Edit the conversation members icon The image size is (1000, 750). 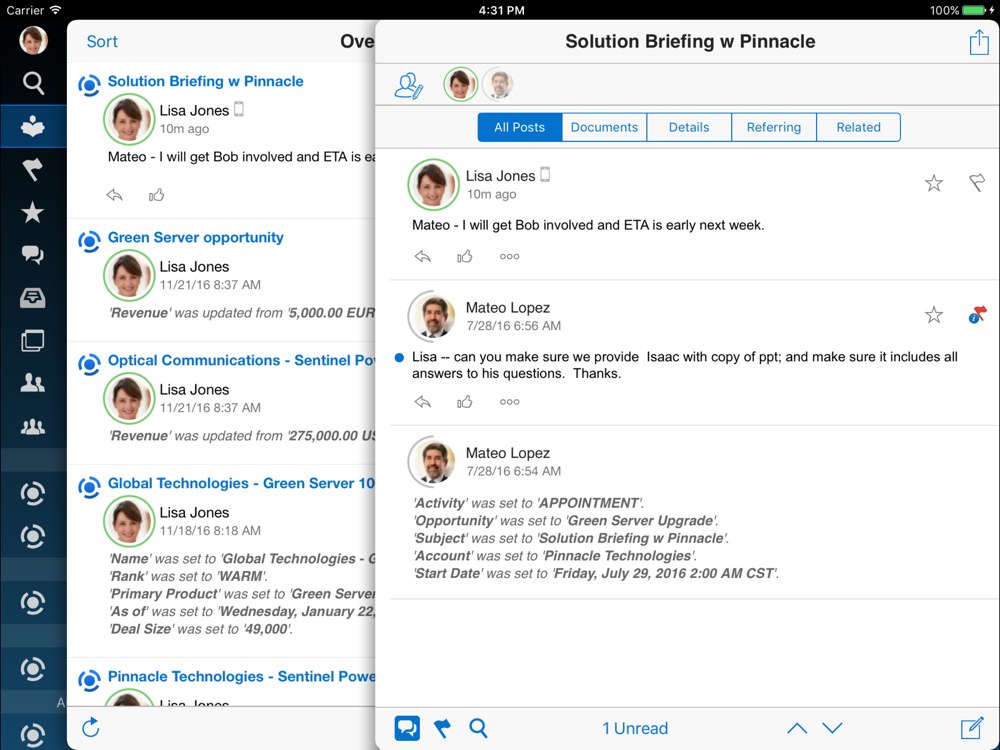pos(409,85)
